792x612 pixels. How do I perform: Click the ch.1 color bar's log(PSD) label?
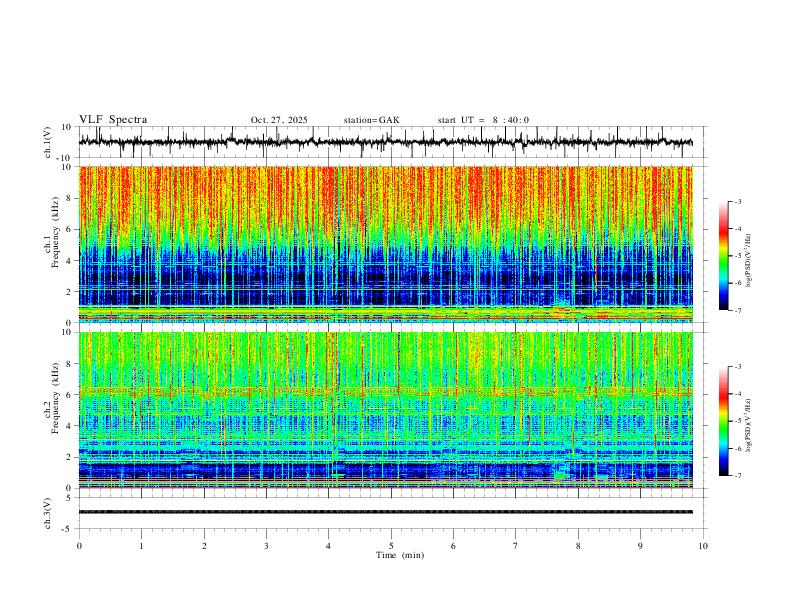749,261
